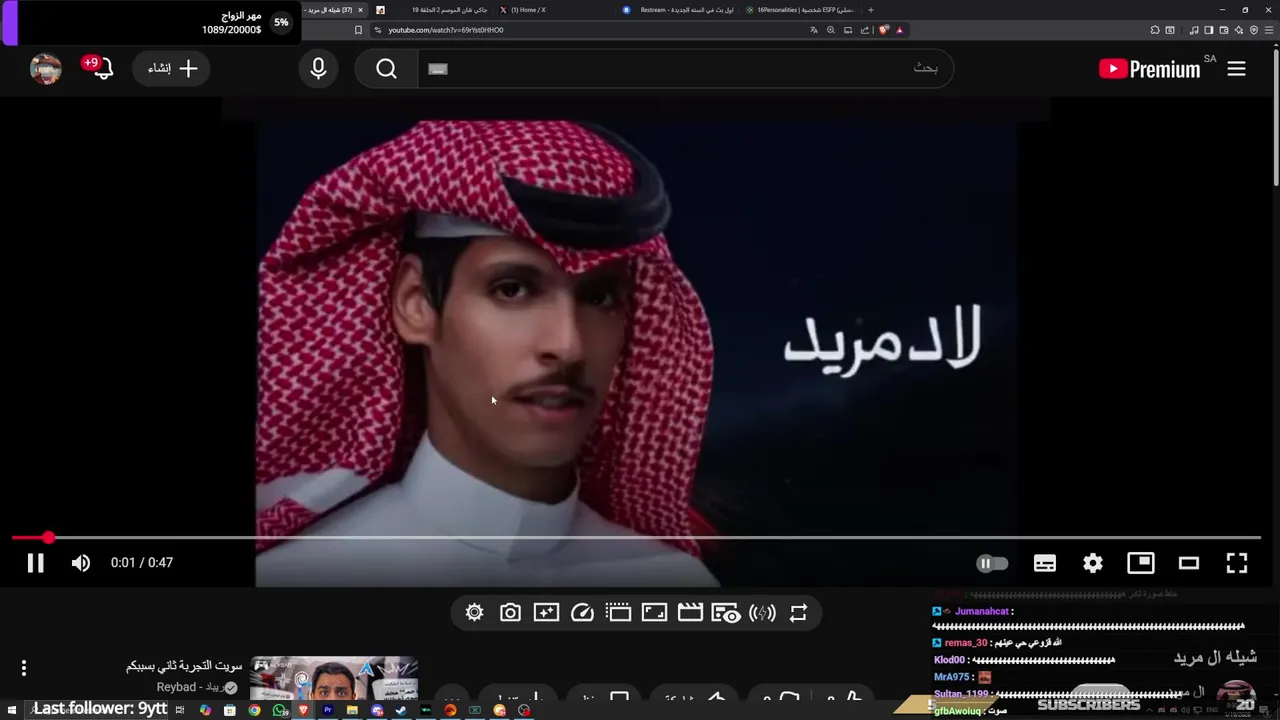Open the playback speed gauge icon

pyautogui.click(x=582, y=613)
